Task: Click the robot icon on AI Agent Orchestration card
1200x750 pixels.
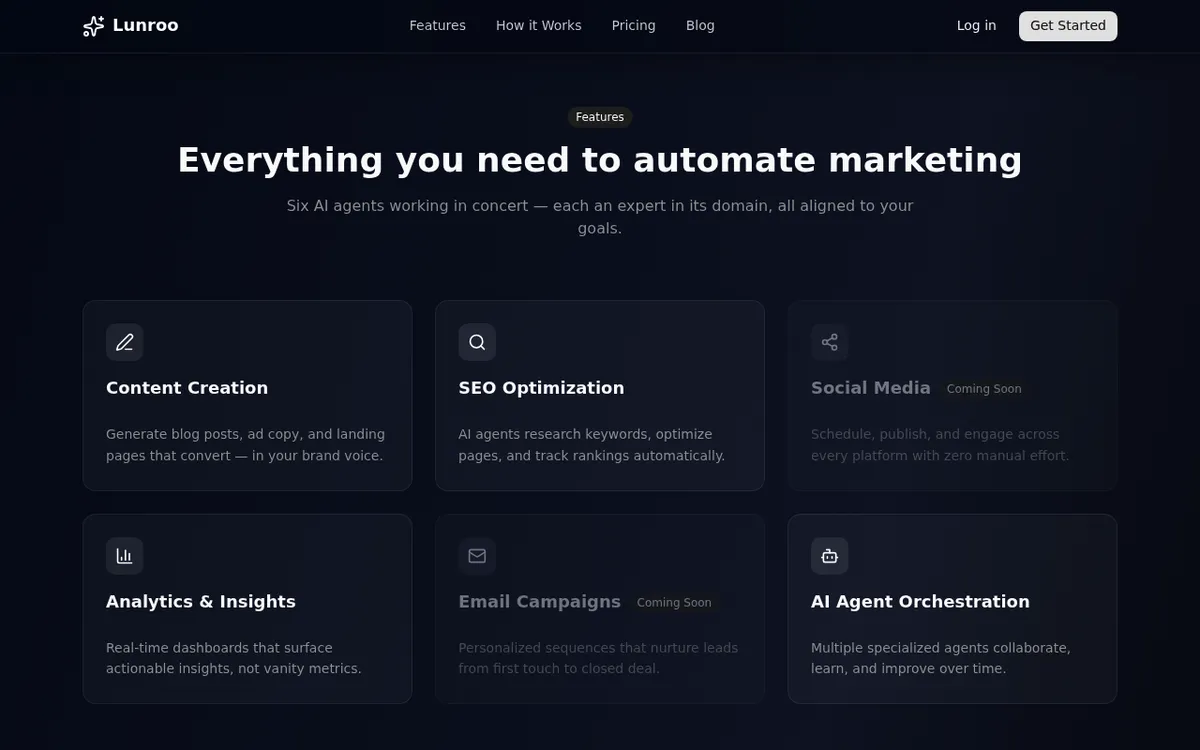Action: [x=830, y=556]
